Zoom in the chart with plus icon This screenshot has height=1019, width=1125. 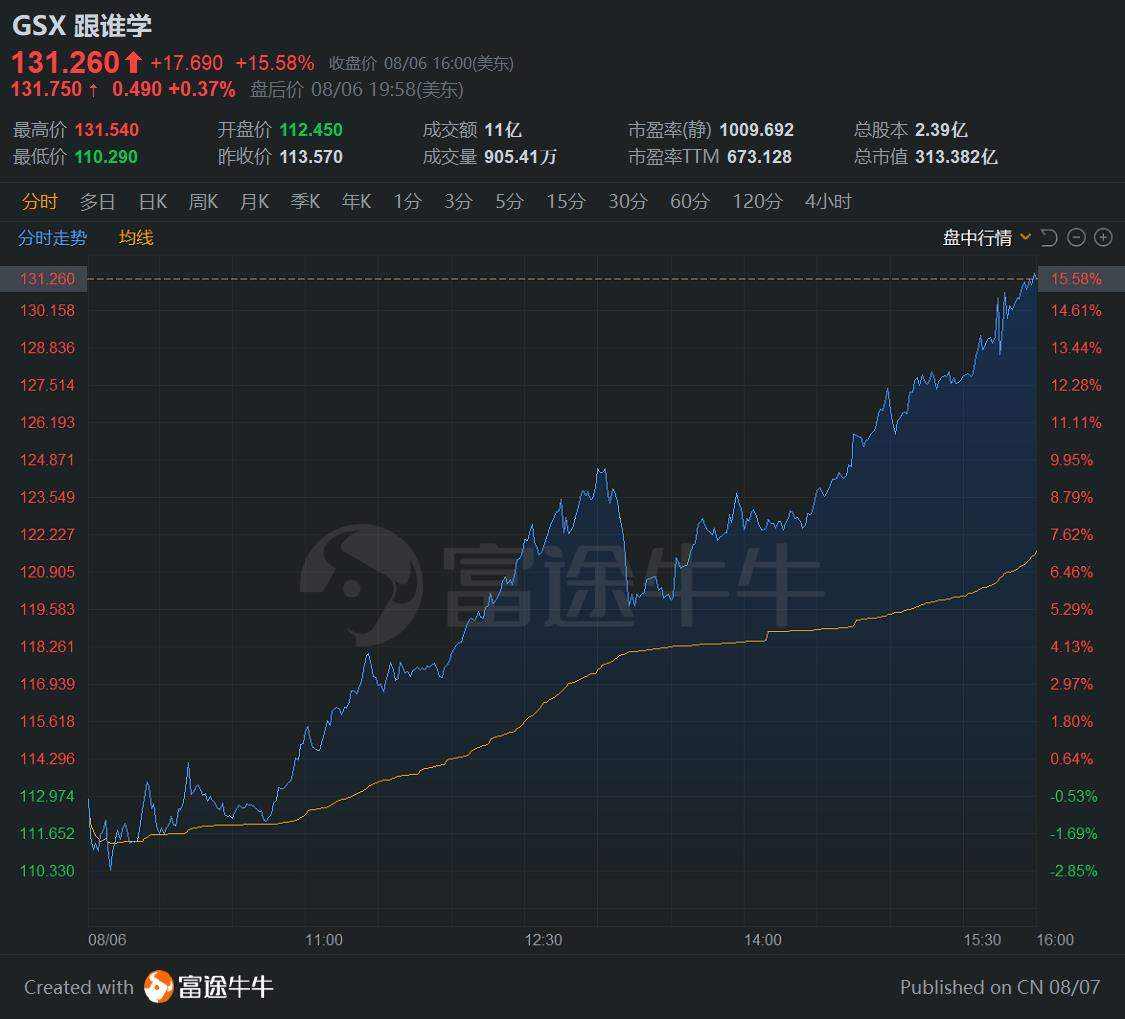[1103, 238]
